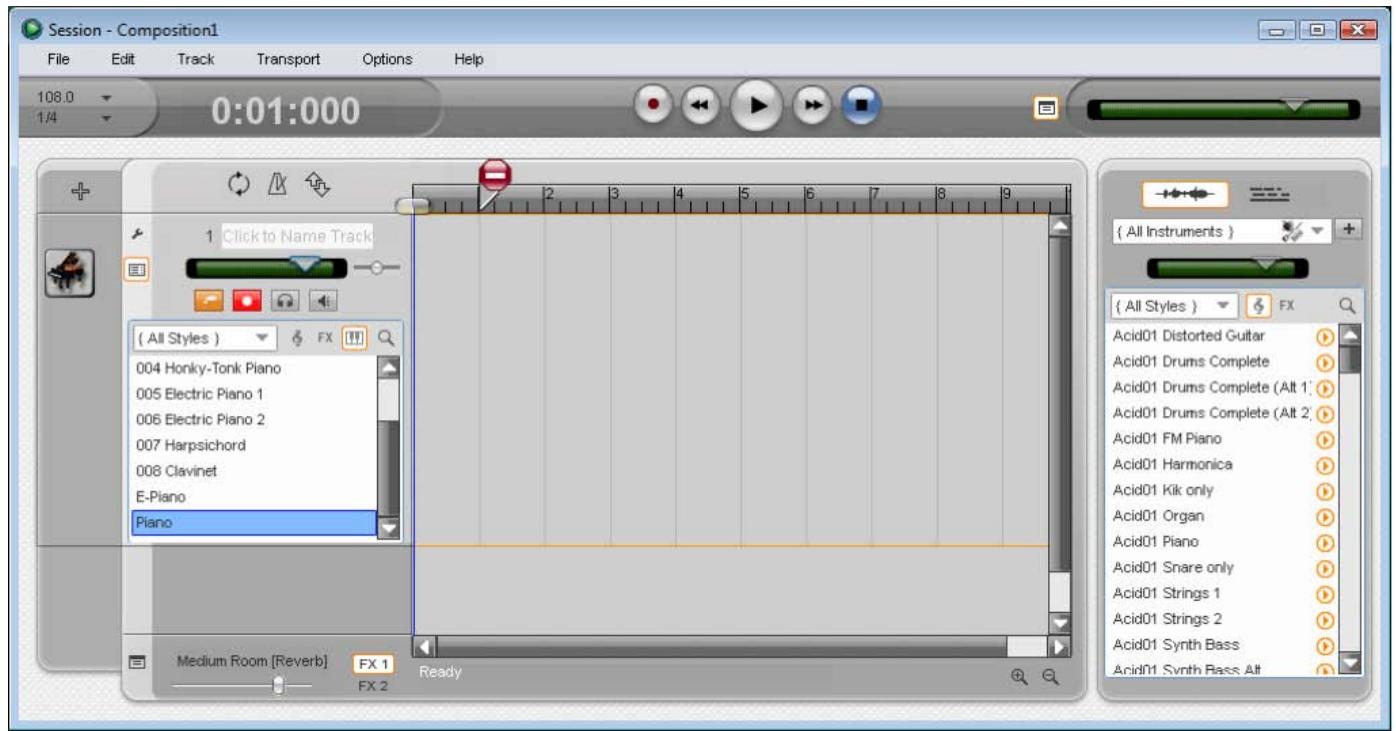The height and width of the screenshot is (731, 1396).
Task: Select 005 Electric Piano 1
Action: [254, 394]
